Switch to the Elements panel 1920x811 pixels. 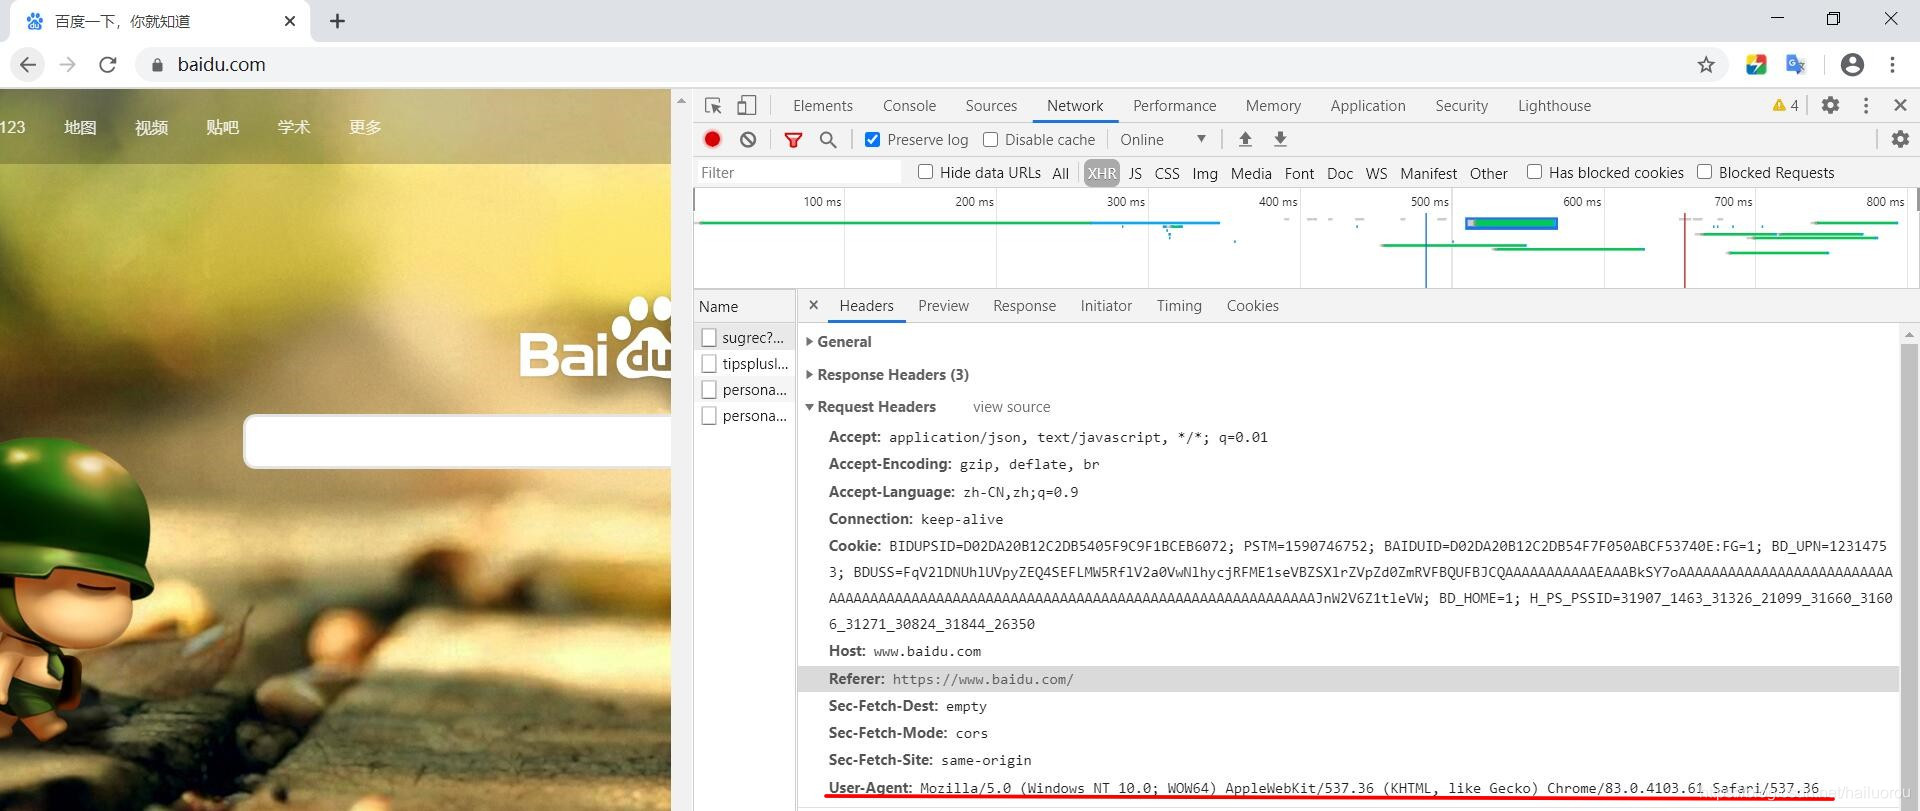pyautogui.click(x=823, y=106)
